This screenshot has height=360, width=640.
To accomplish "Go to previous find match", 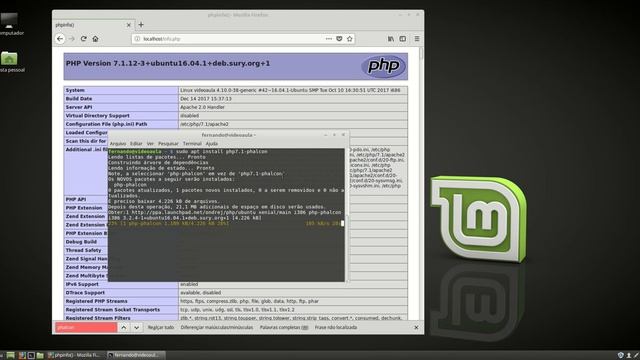I will [124, 327].
